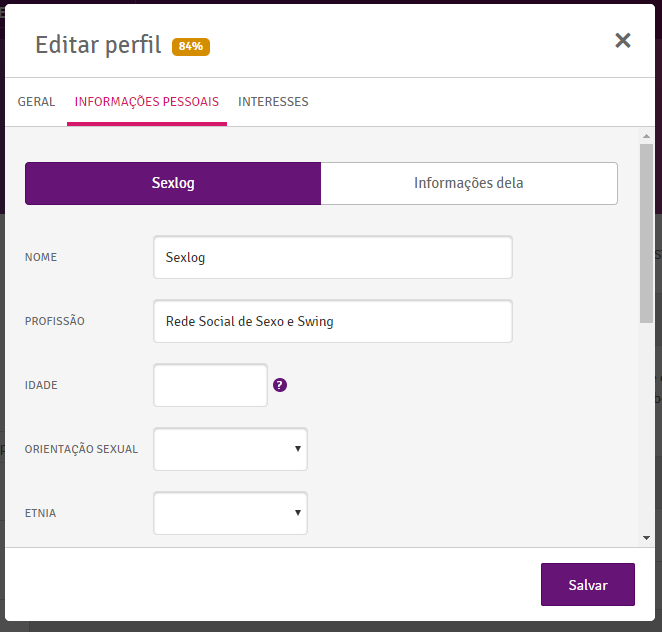Save profile with Salvar button
662x632 pixels.
tap(588, 584)
